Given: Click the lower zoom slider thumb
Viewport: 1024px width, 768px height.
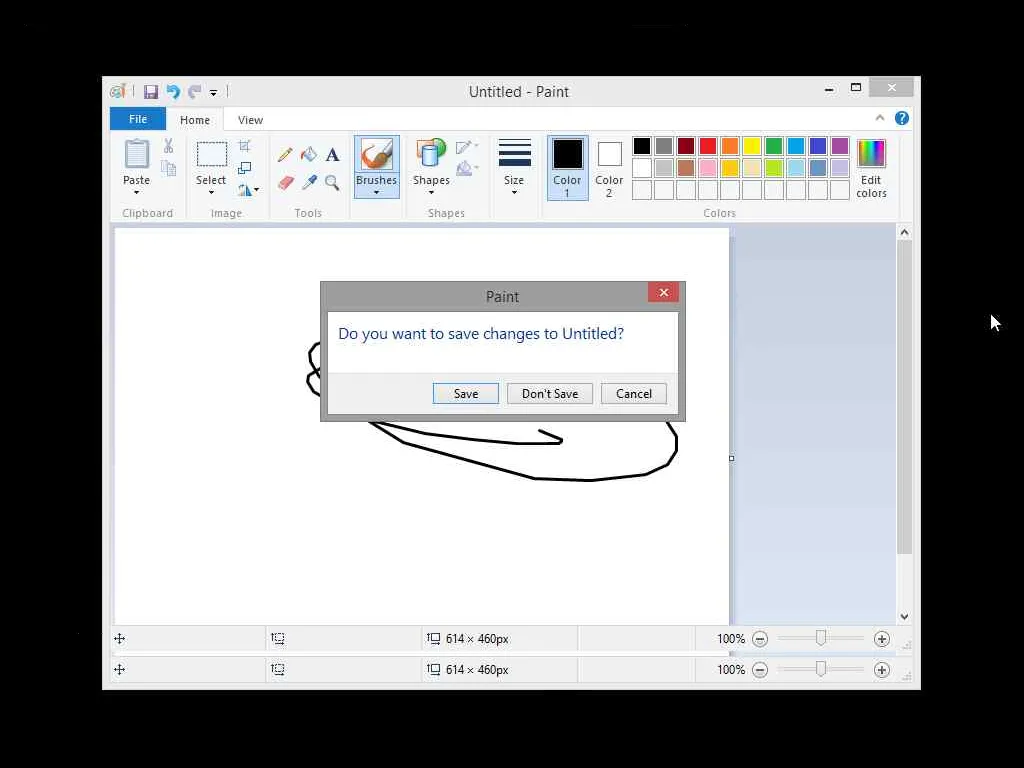Looking at the screenshot, I should 821,669.
